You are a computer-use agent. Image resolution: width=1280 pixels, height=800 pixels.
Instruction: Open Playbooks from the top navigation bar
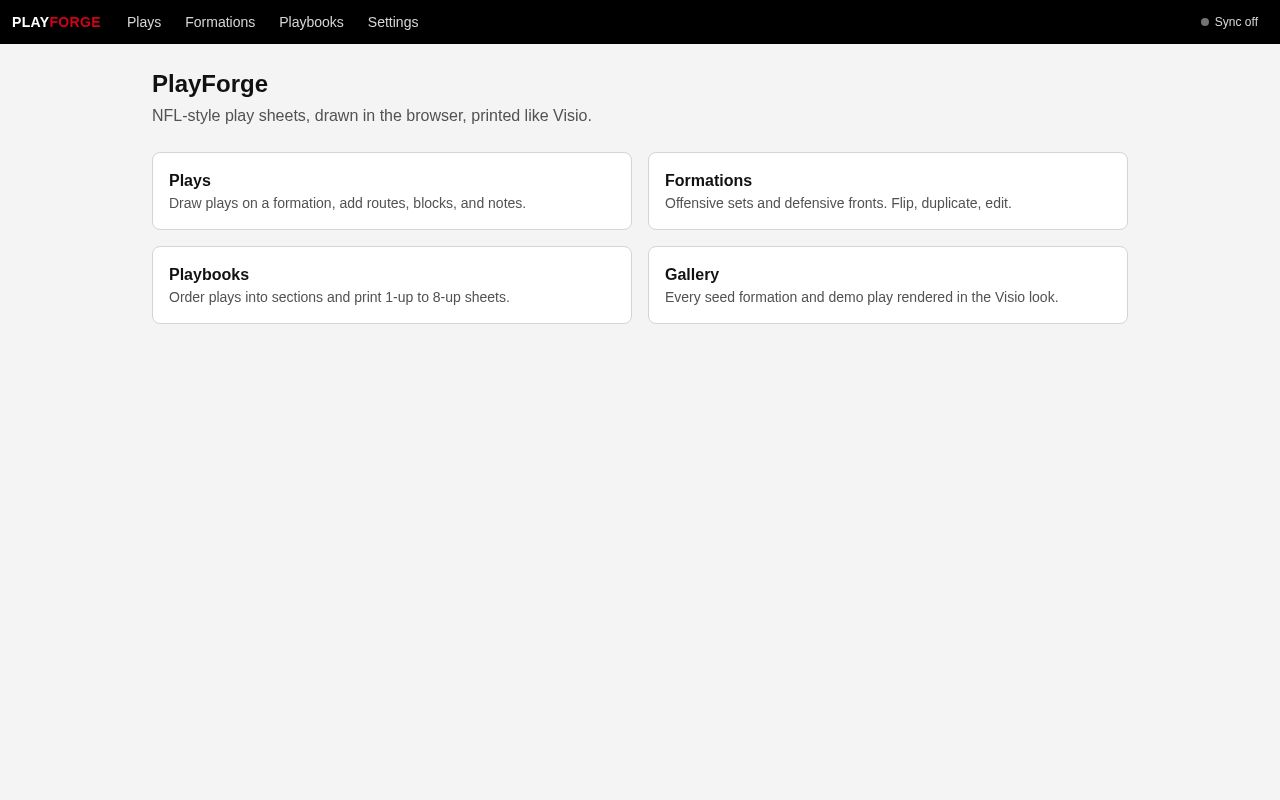pos(311,22)
